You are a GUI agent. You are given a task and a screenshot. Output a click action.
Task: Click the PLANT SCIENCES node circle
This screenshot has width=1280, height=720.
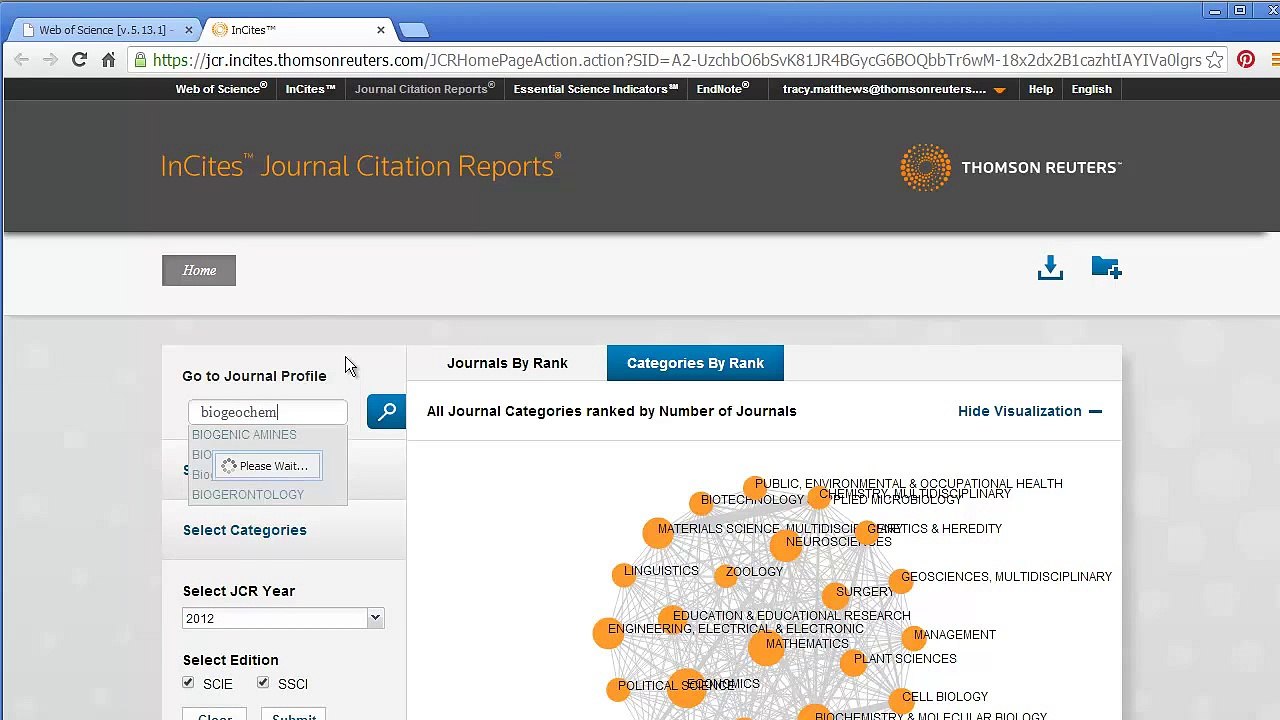pyautogui.click(x=853, y=661)
